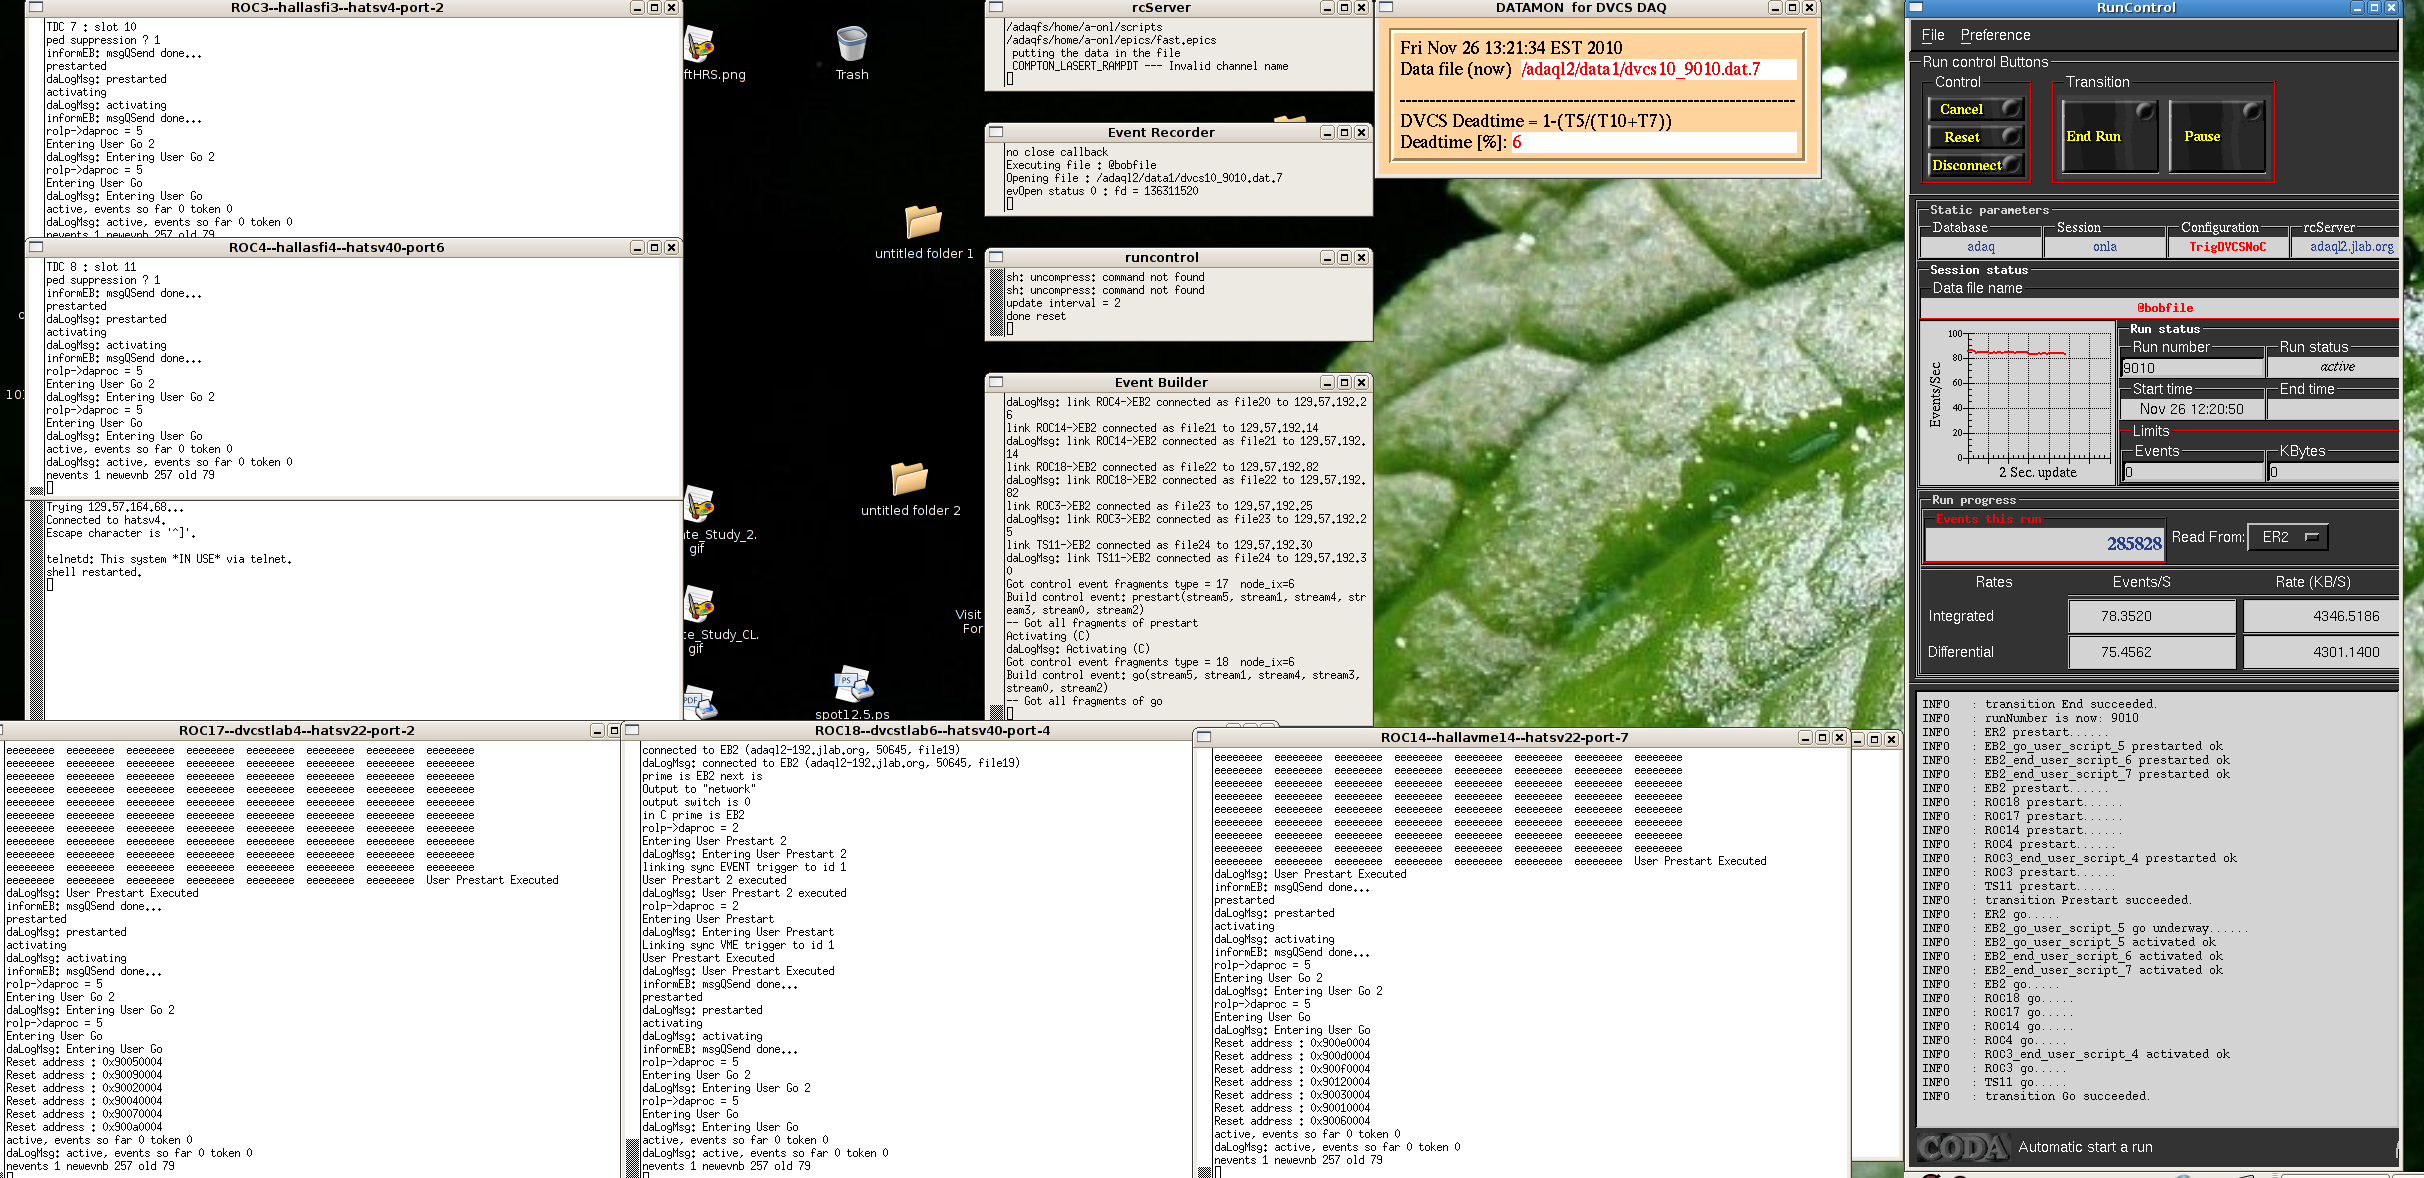Click DATAMON data file path dvcs10_9010.dat.7

point(1640,69)
